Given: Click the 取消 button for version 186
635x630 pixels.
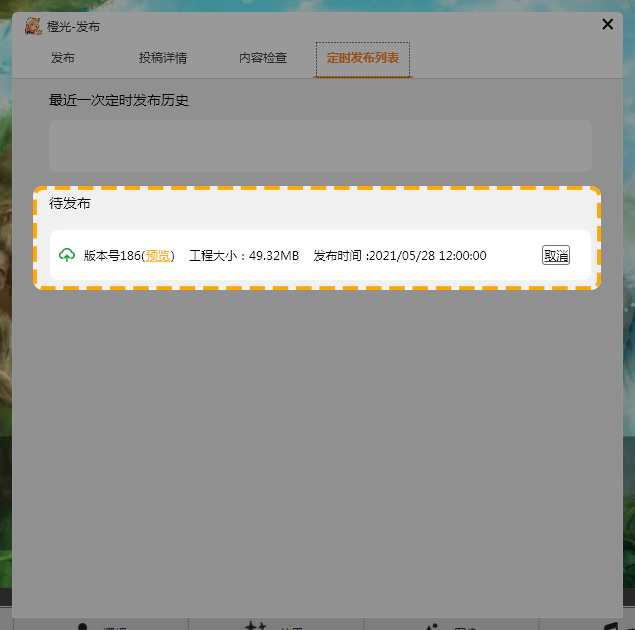Looking at the screenshot, I should tap(556, 255).
